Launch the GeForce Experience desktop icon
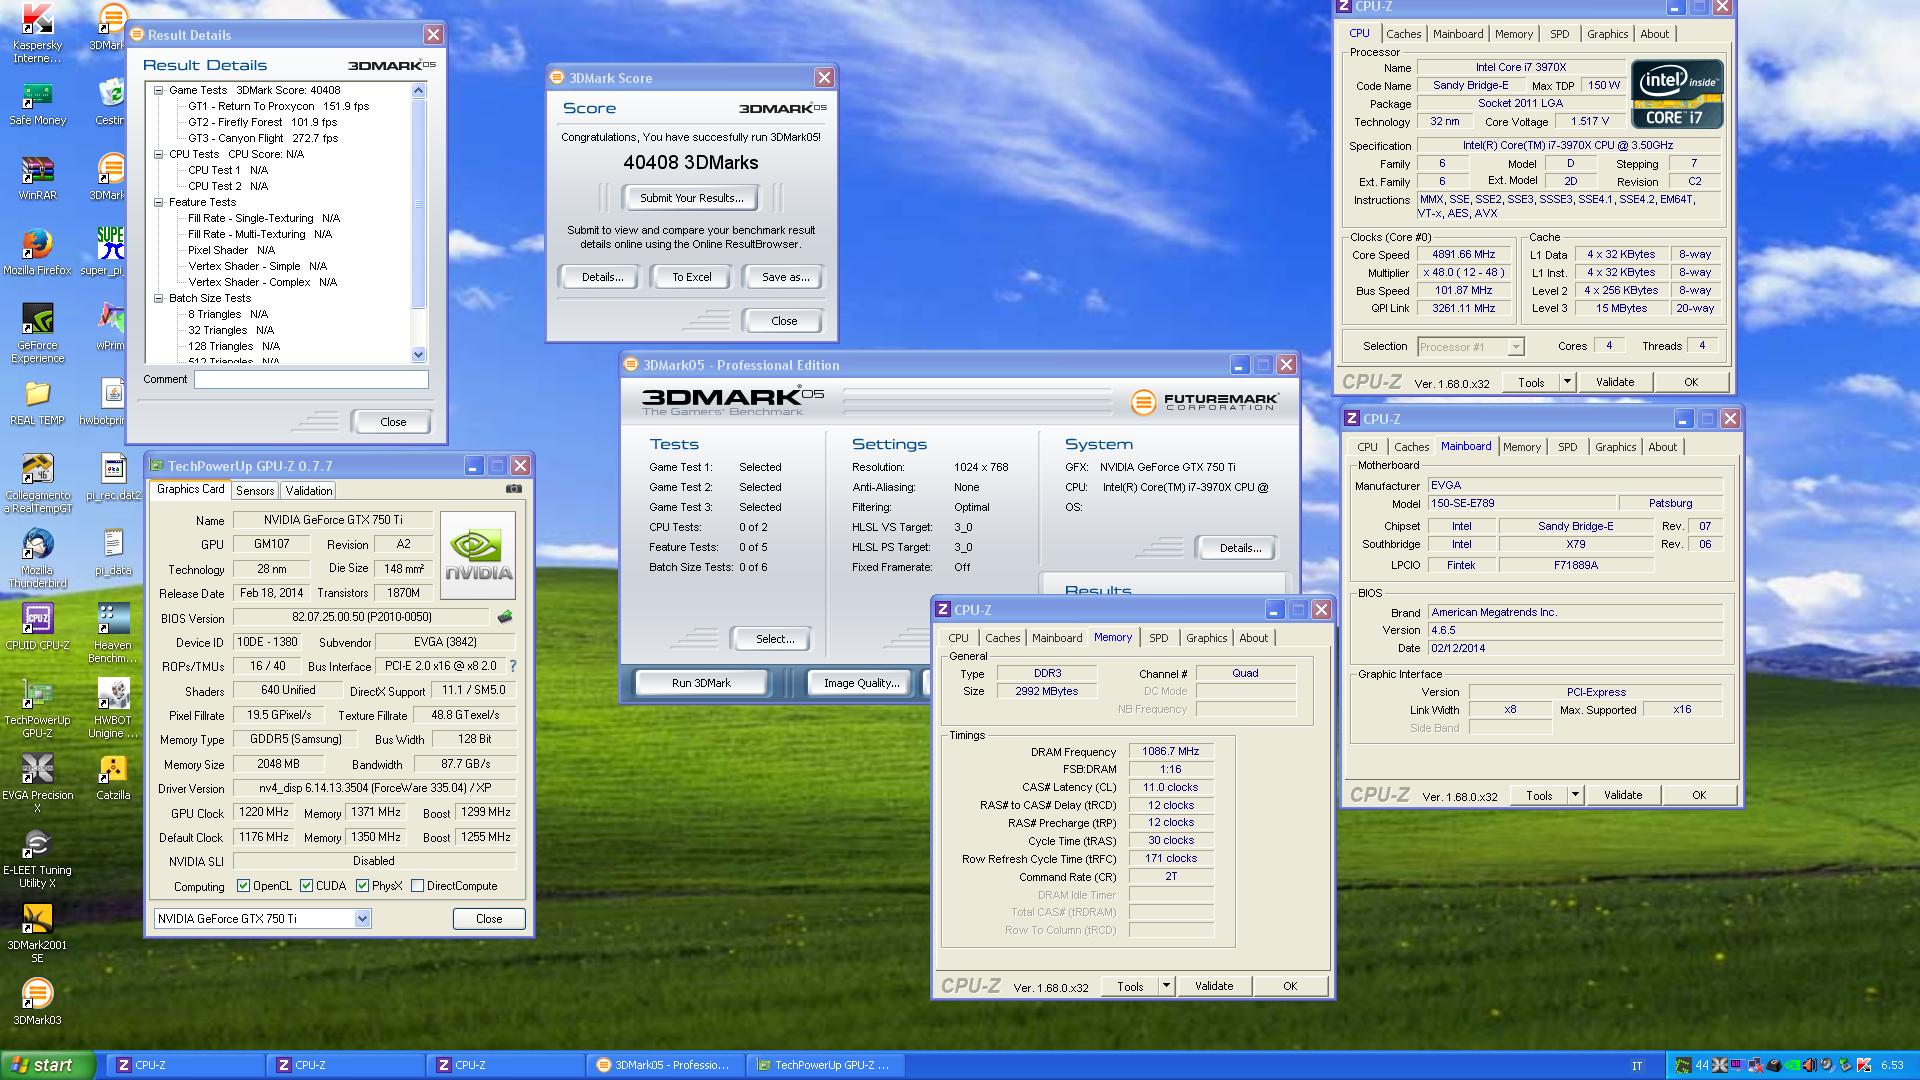Viewport: 1920px width, 1080px height. point(38,334)
